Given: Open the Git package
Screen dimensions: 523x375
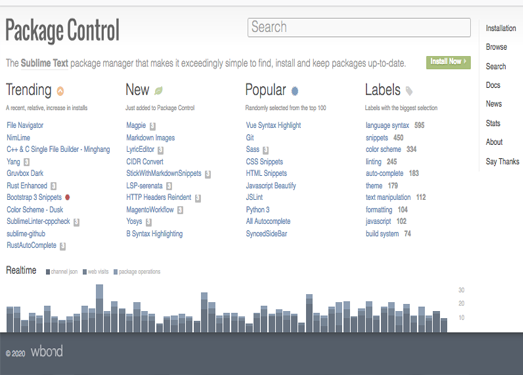Looking at the screenshot, I should (x=250, y=137).
